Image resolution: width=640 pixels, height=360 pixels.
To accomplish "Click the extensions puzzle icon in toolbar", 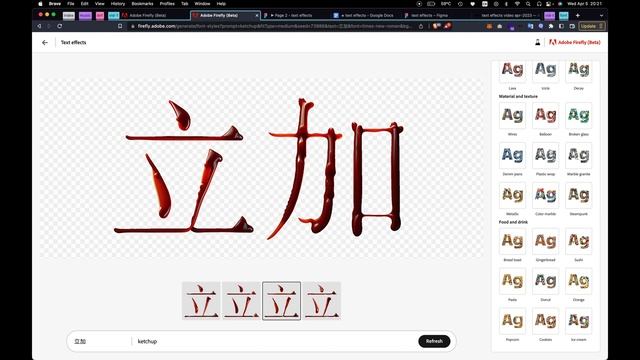I will tap(551, 26).
